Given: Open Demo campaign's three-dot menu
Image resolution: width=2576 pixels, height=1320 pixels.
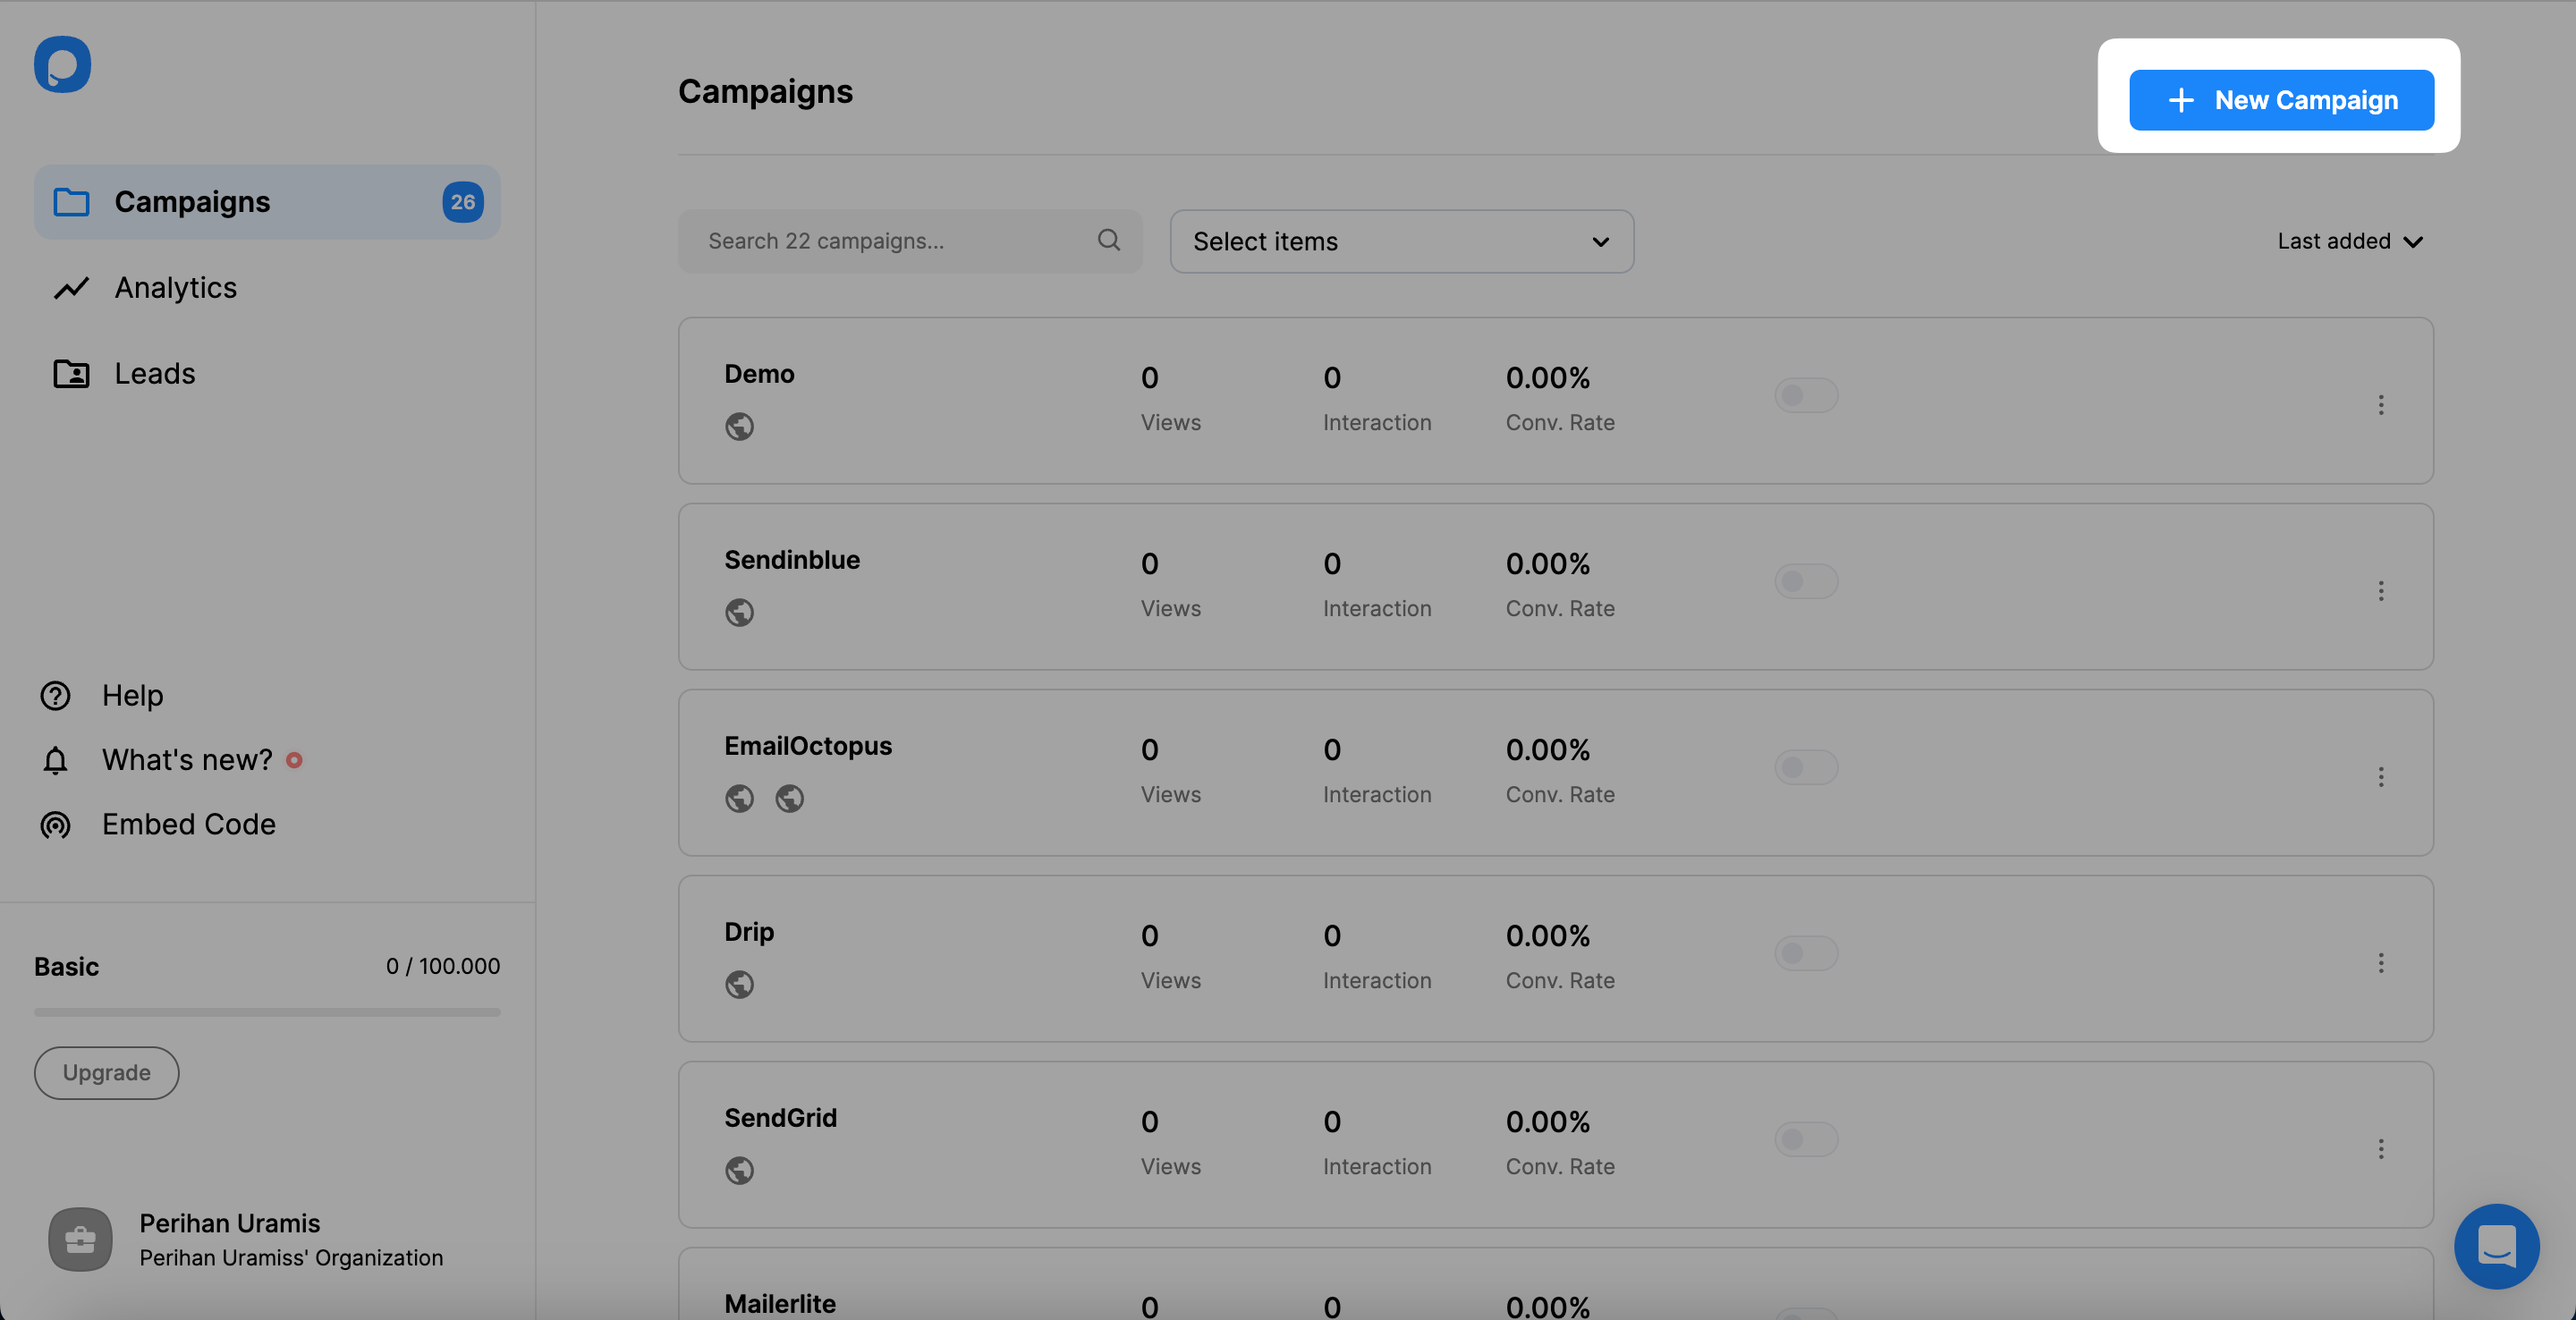Looking at the screenshot, I should (2381, 405).
